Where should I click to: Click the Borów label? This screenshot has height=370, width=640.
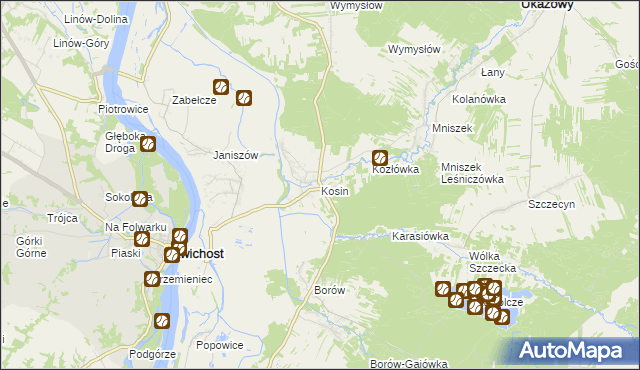tap(329, 290)
